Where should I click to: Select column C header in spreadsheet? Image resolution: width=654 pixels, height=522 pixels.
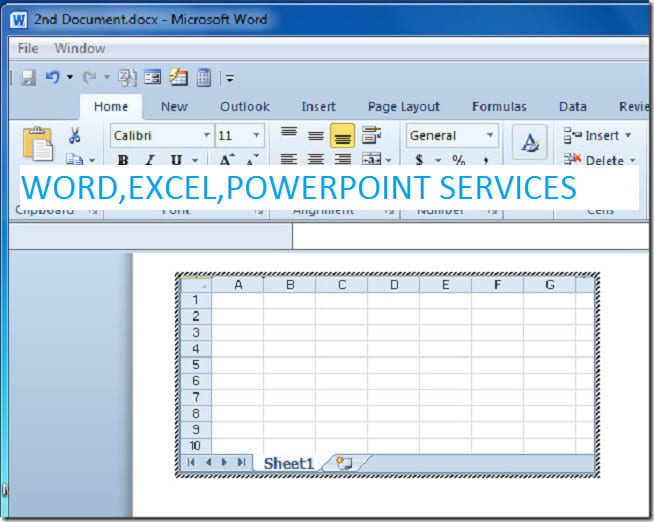click(x=341, y=285)
